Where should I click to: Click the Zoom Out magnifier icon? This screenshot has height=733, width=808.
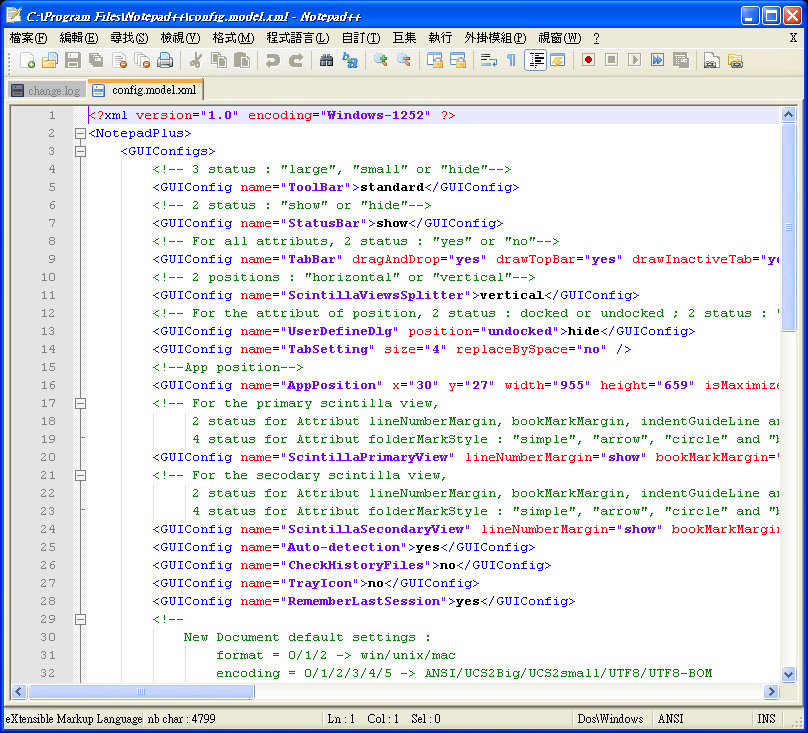(x=403, y=60)
